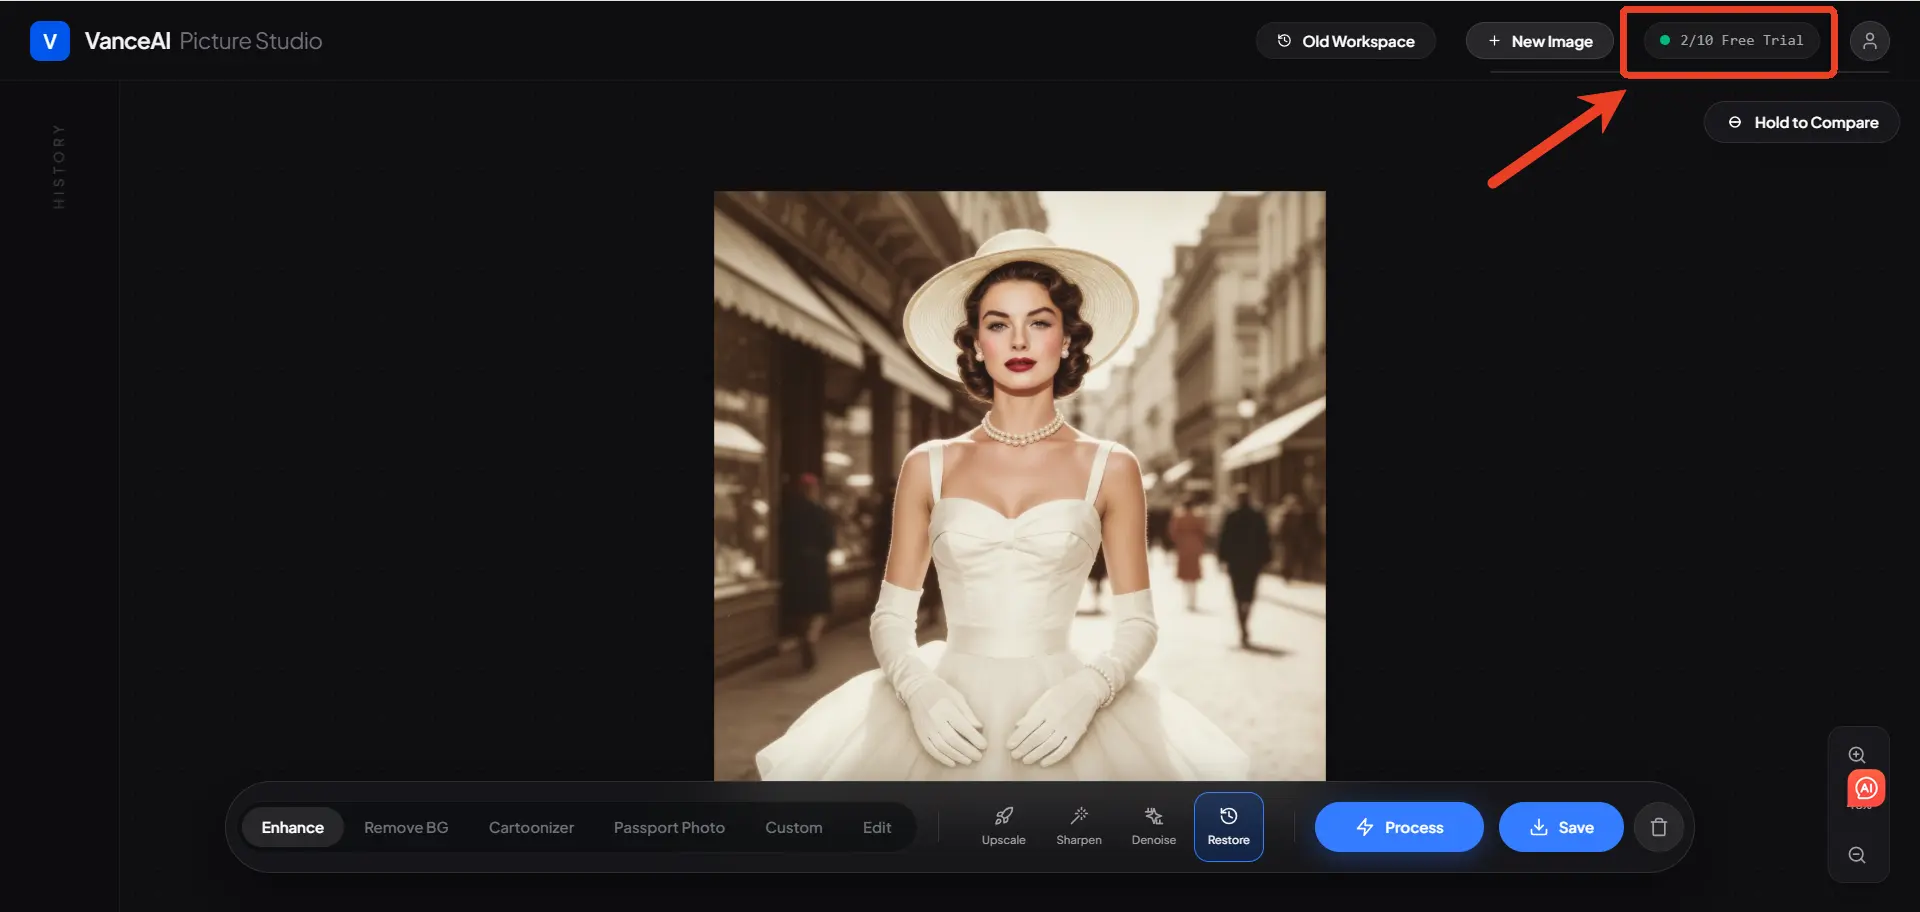This screenshot has height=912, width=1920.
Task: Select the Upscale tool
Action: 1003,826
